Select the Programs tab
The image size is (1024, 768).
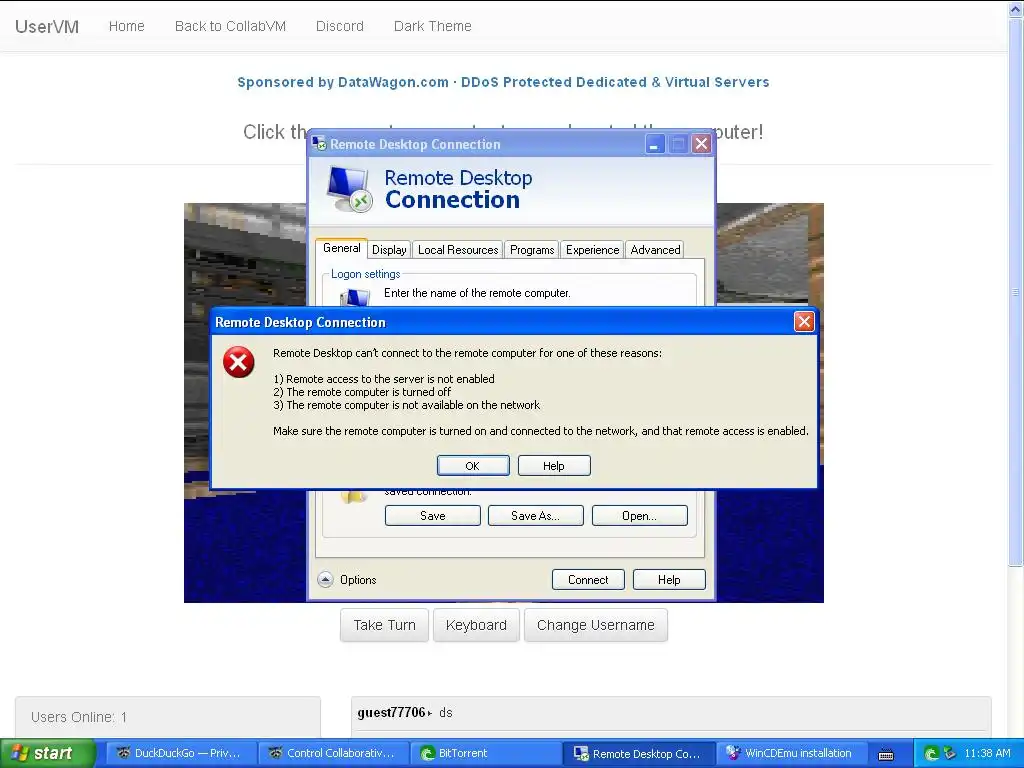click(x=532, y=249)
